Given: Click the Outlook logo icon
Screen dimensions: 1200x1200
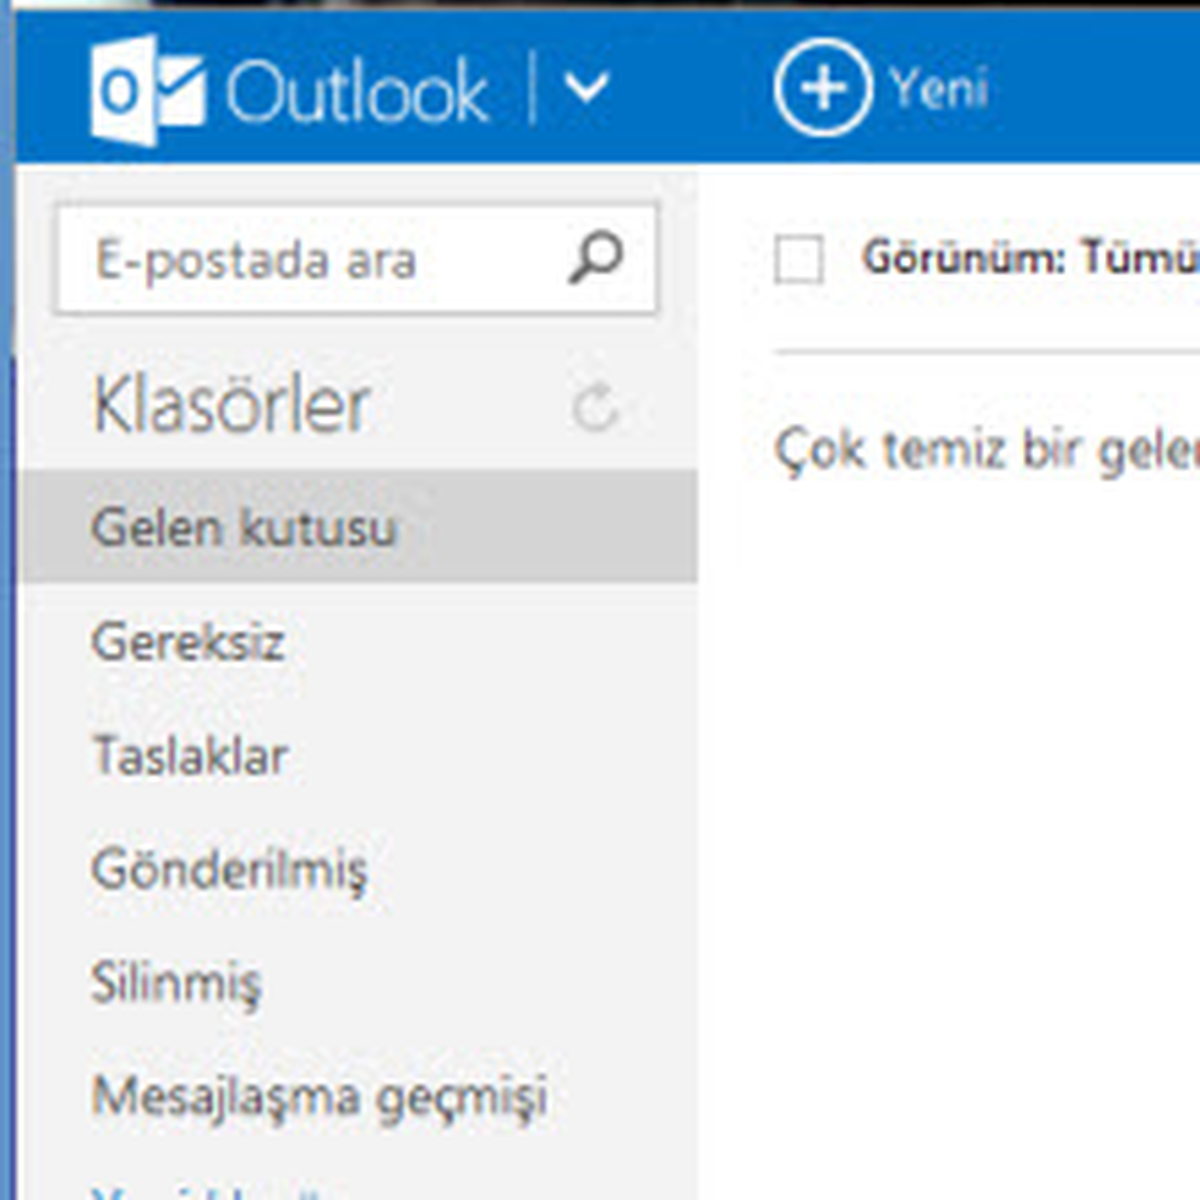Looking at the screenshot, I should [x=147, y=91].
